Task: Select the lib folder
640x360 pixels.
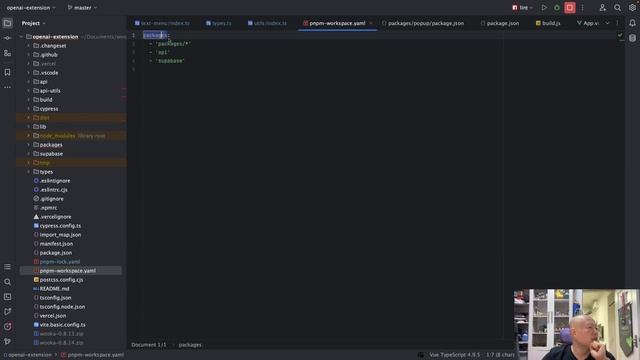Action: [x=43, y=127]
